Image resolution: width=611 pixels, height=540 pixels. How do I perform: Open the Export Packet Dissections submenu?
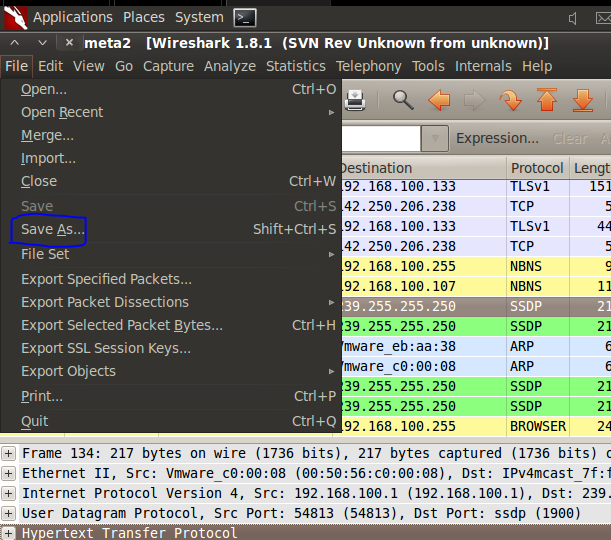pyautogui.click(x=171, y=302)
